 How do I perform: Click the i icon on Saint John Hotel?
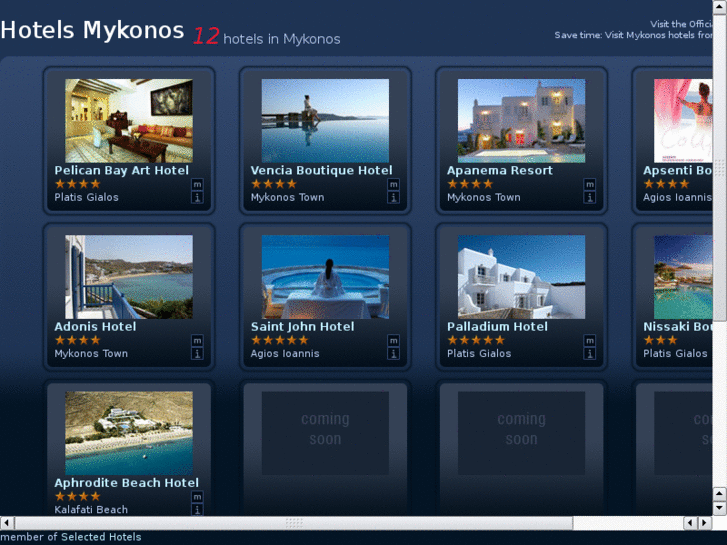point(393,354)
